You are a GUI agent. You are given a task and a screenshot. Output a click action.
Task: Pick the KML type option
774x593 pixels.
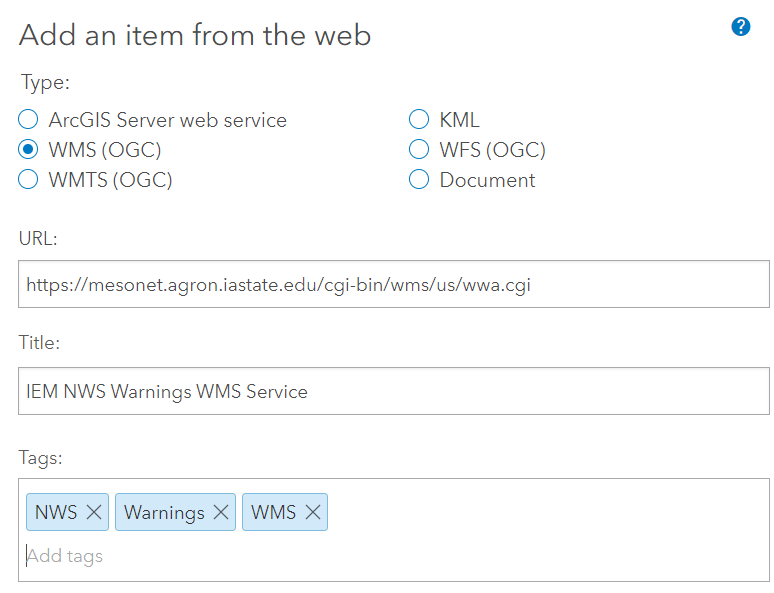coord(419,120)
